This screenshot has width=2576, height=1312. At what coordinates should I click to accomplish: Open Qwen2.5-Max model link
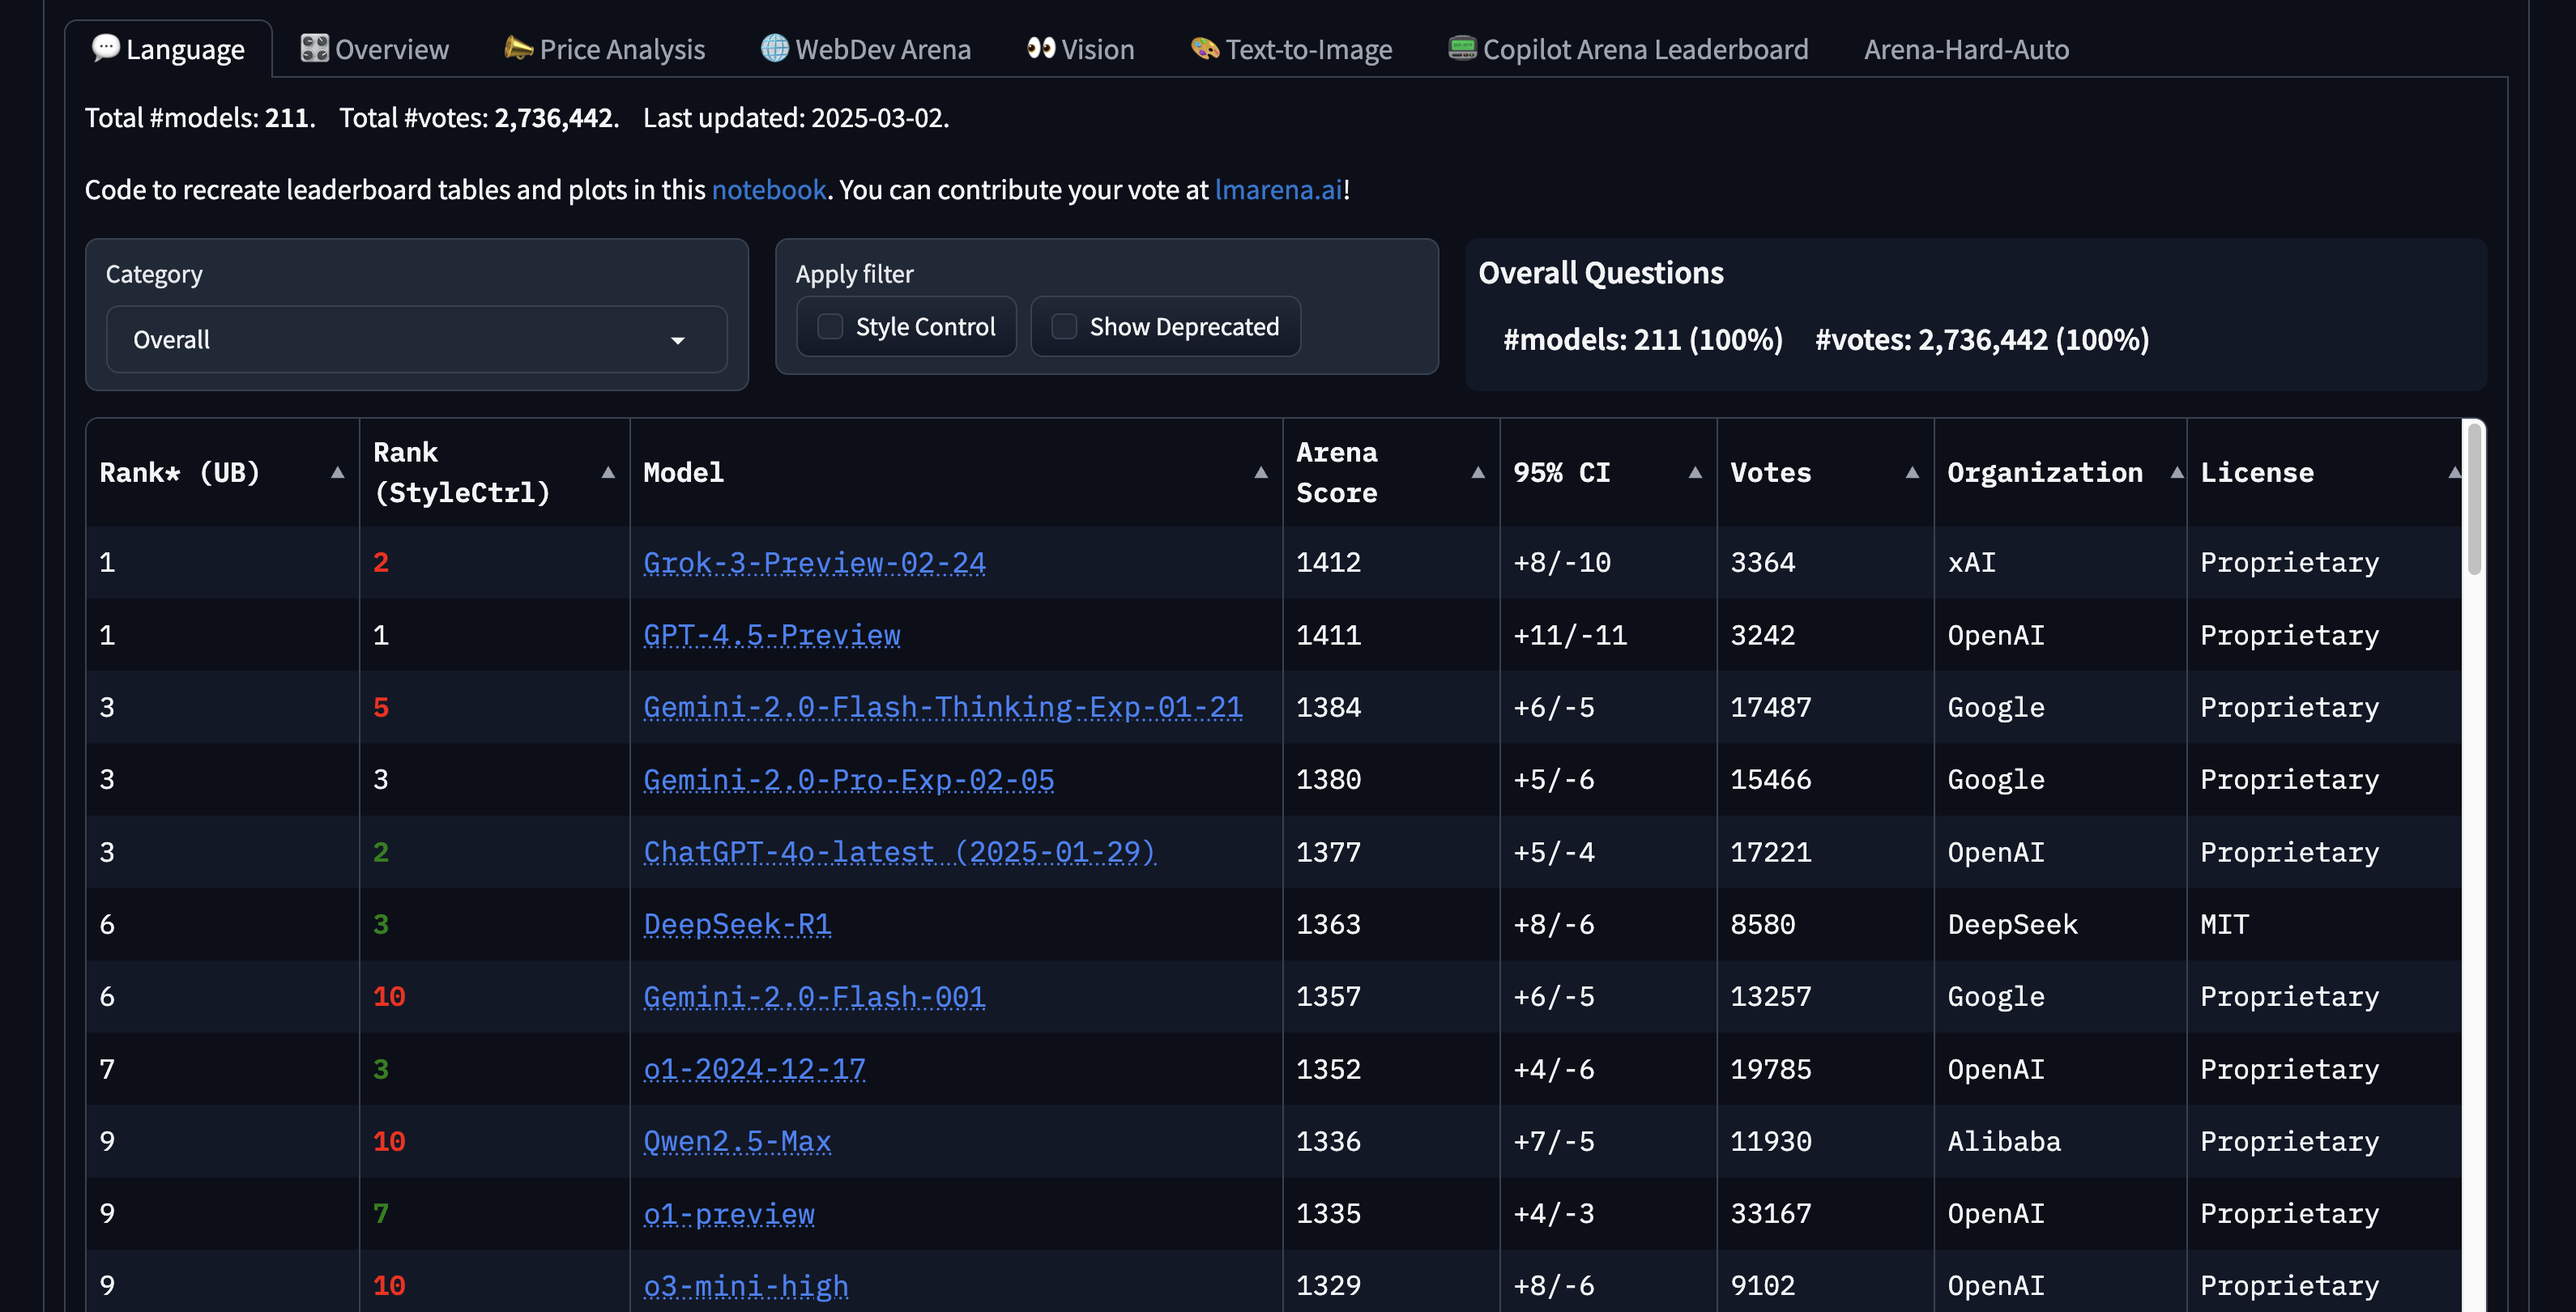click(737, 1141)
